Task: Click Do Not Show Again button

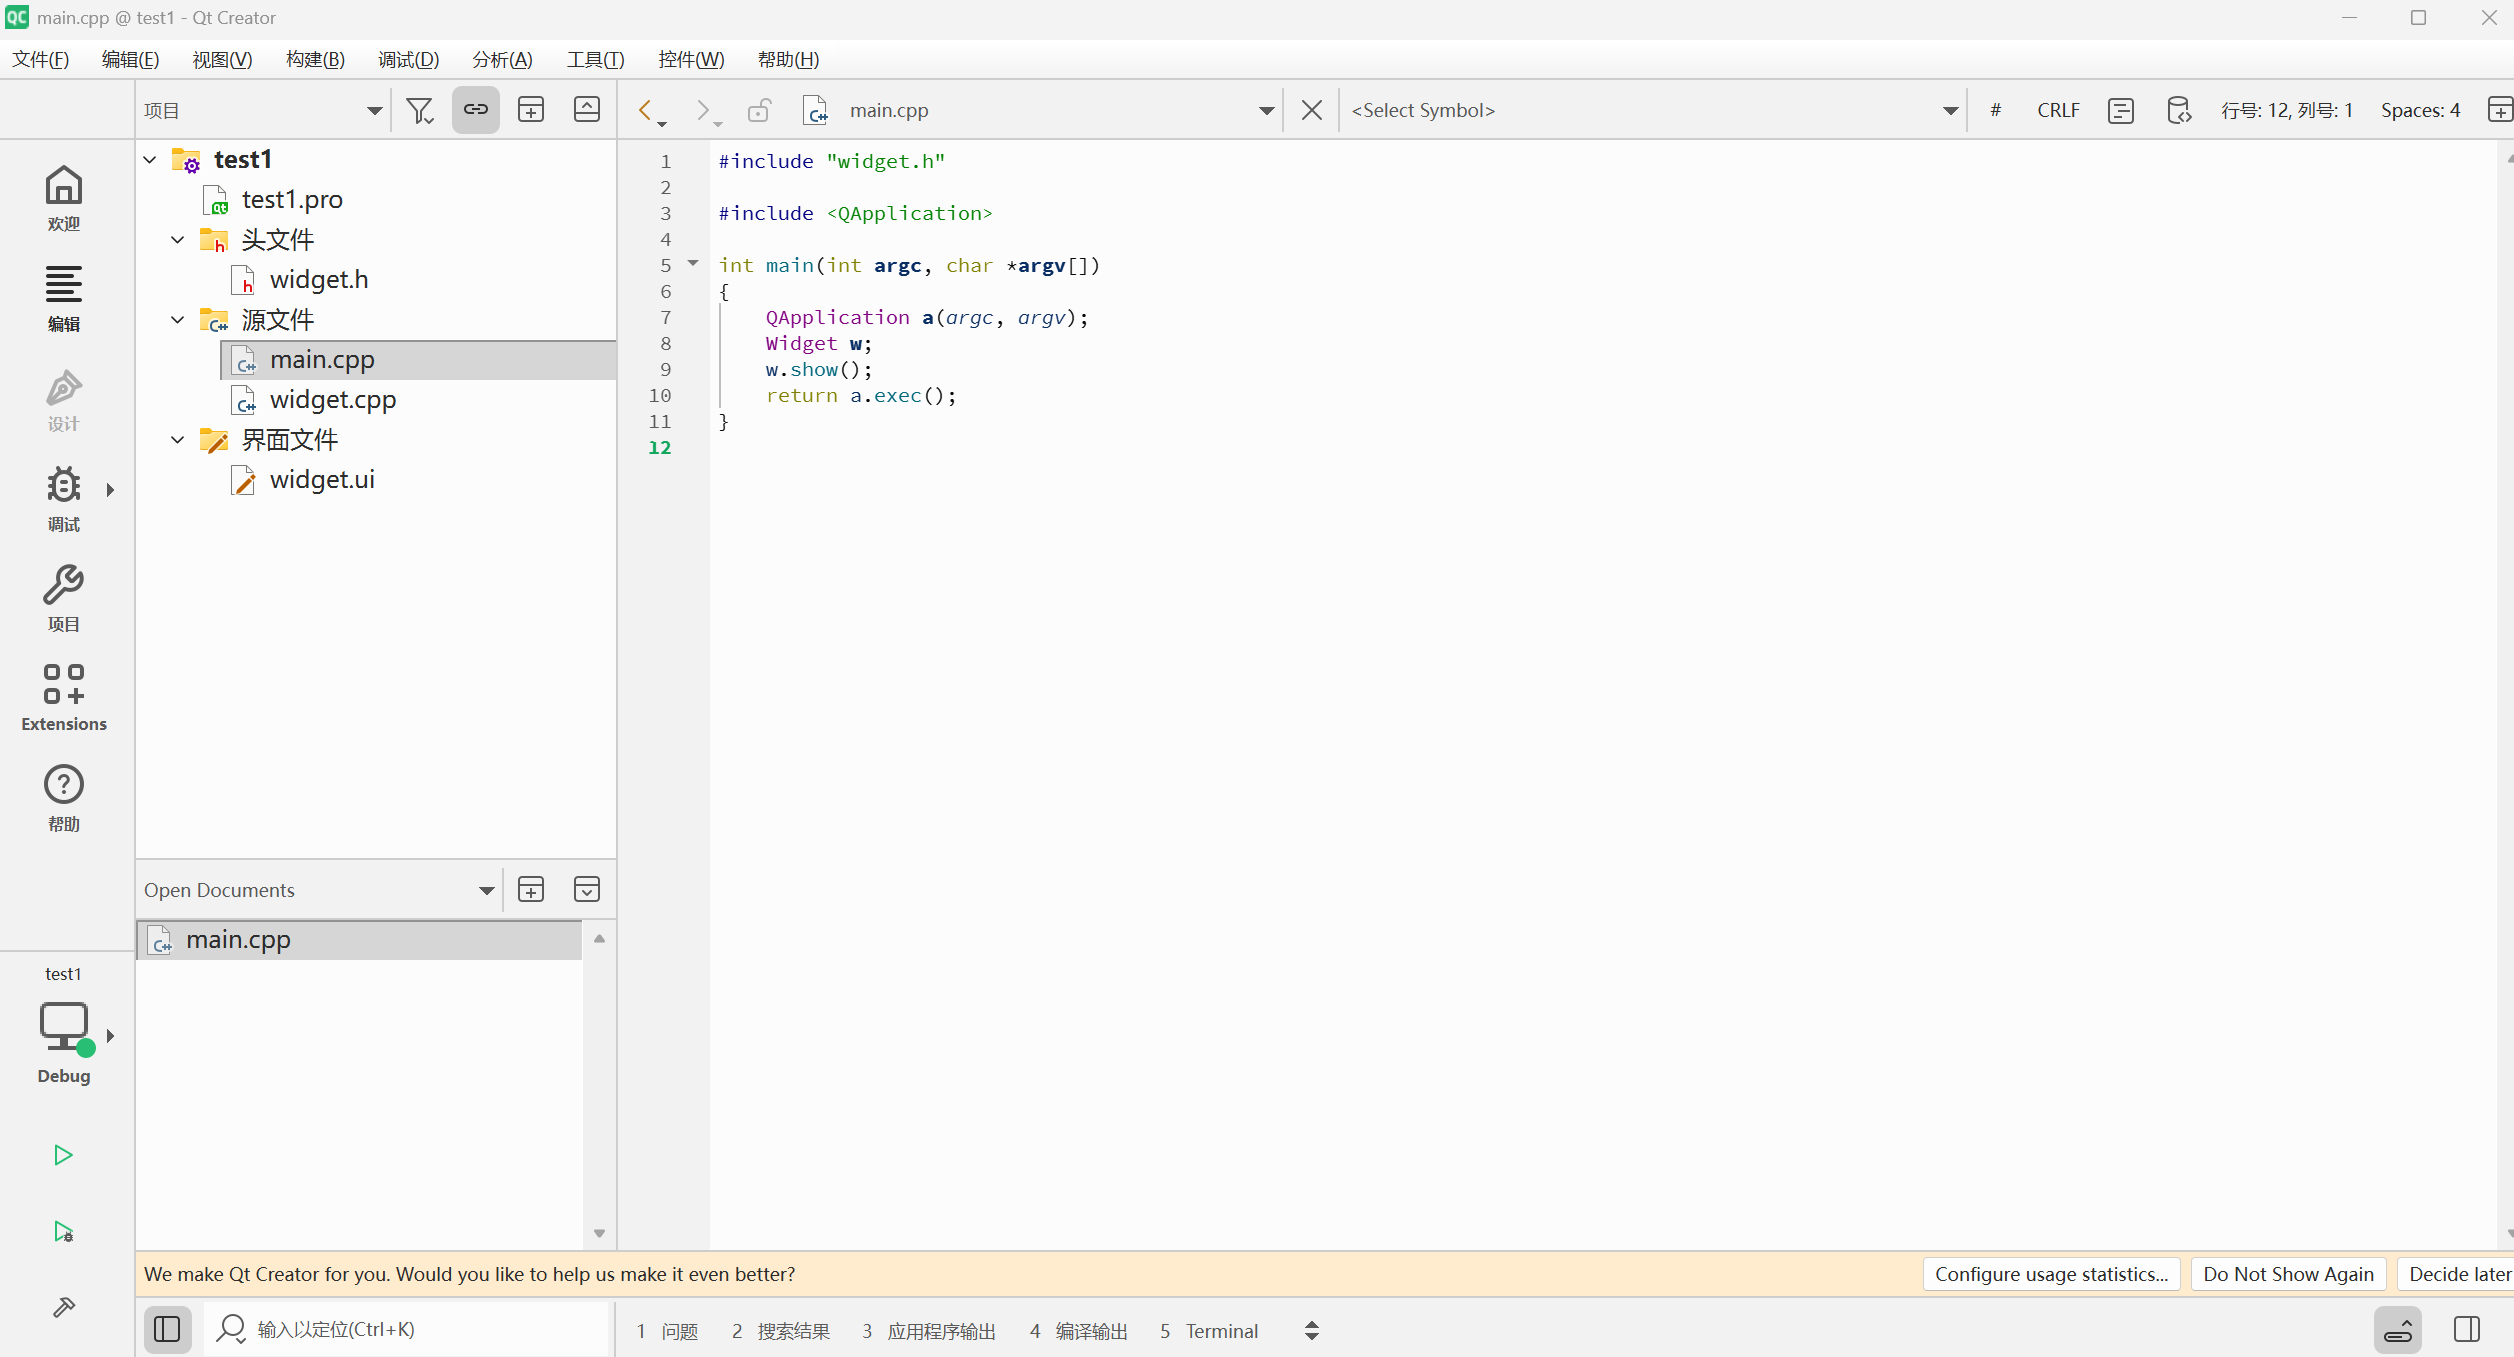Action: (2287, 1274)
